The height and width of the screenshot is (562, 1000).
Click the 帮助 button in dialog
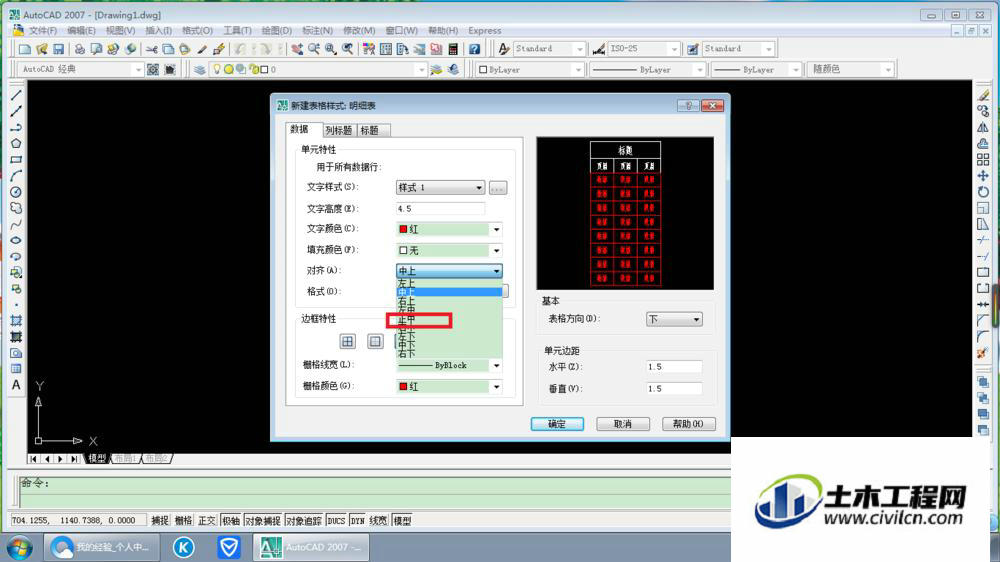[x=689, y=424]
